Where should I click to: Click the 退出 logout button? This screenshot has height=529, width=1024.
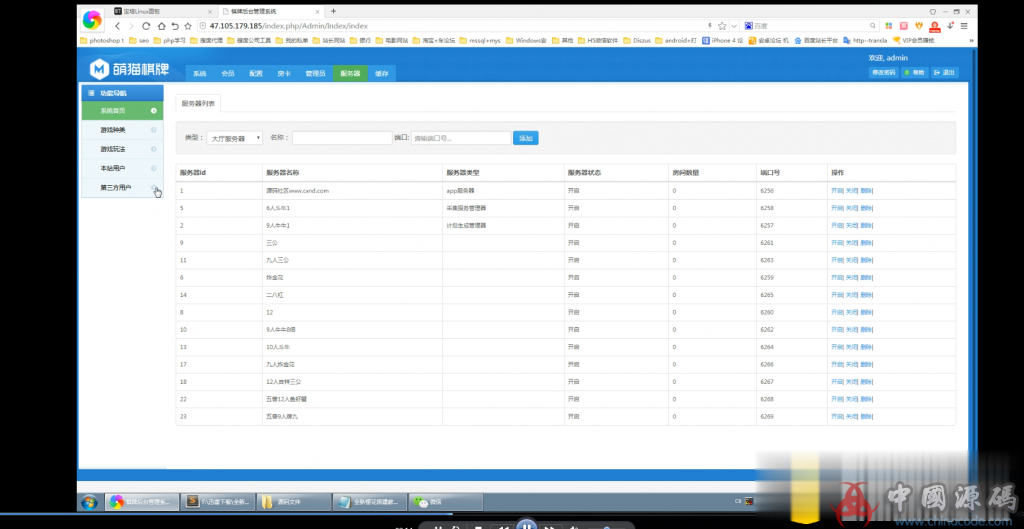945,72
